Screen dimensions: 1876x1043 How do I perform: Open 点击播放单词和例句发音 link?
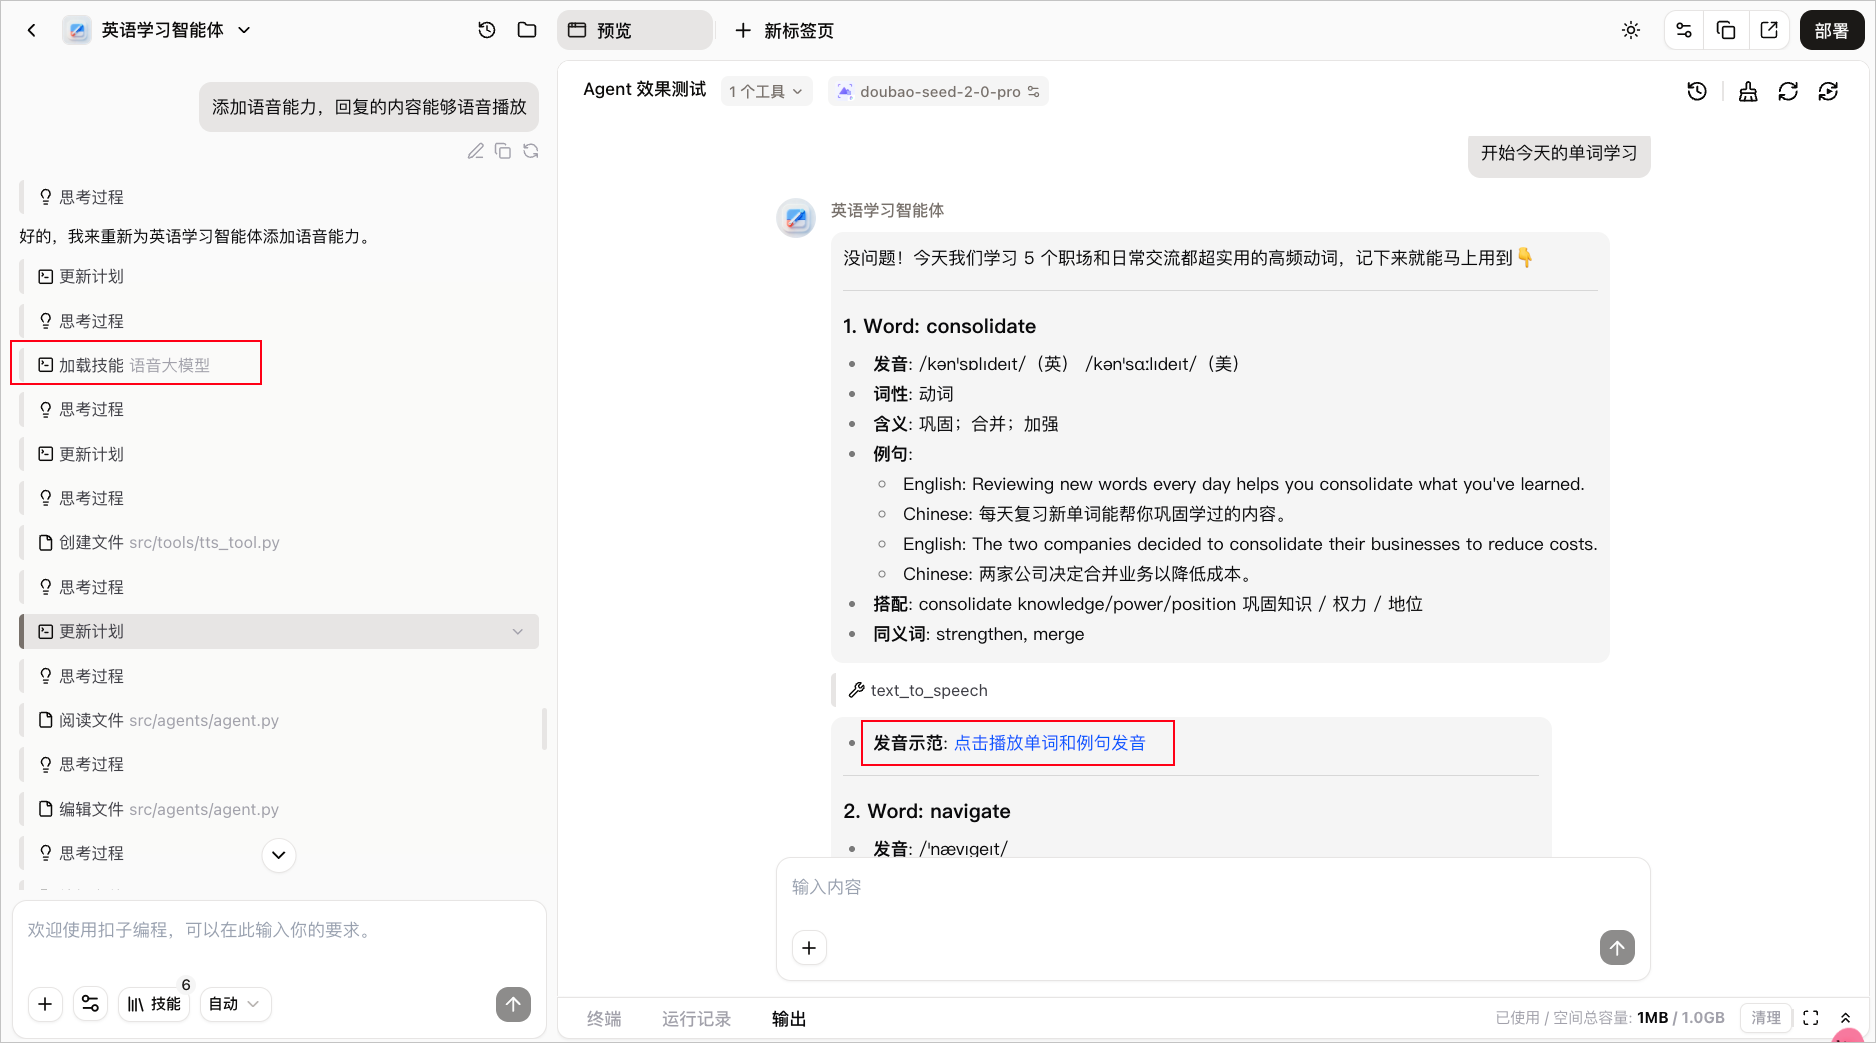click(x=1050, y=743)
